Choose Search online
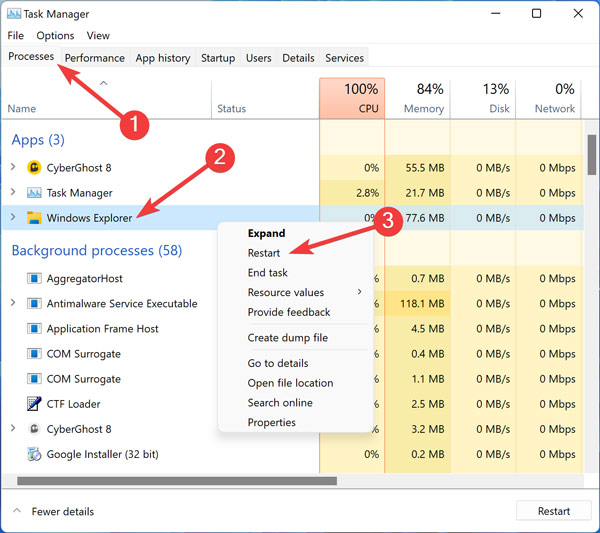 click(x=280, y=403)
